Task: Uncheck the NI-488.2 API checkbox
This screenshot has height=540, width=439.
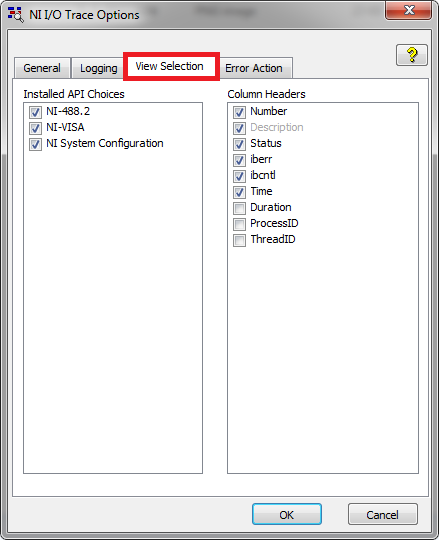Action: pos(35,112)
